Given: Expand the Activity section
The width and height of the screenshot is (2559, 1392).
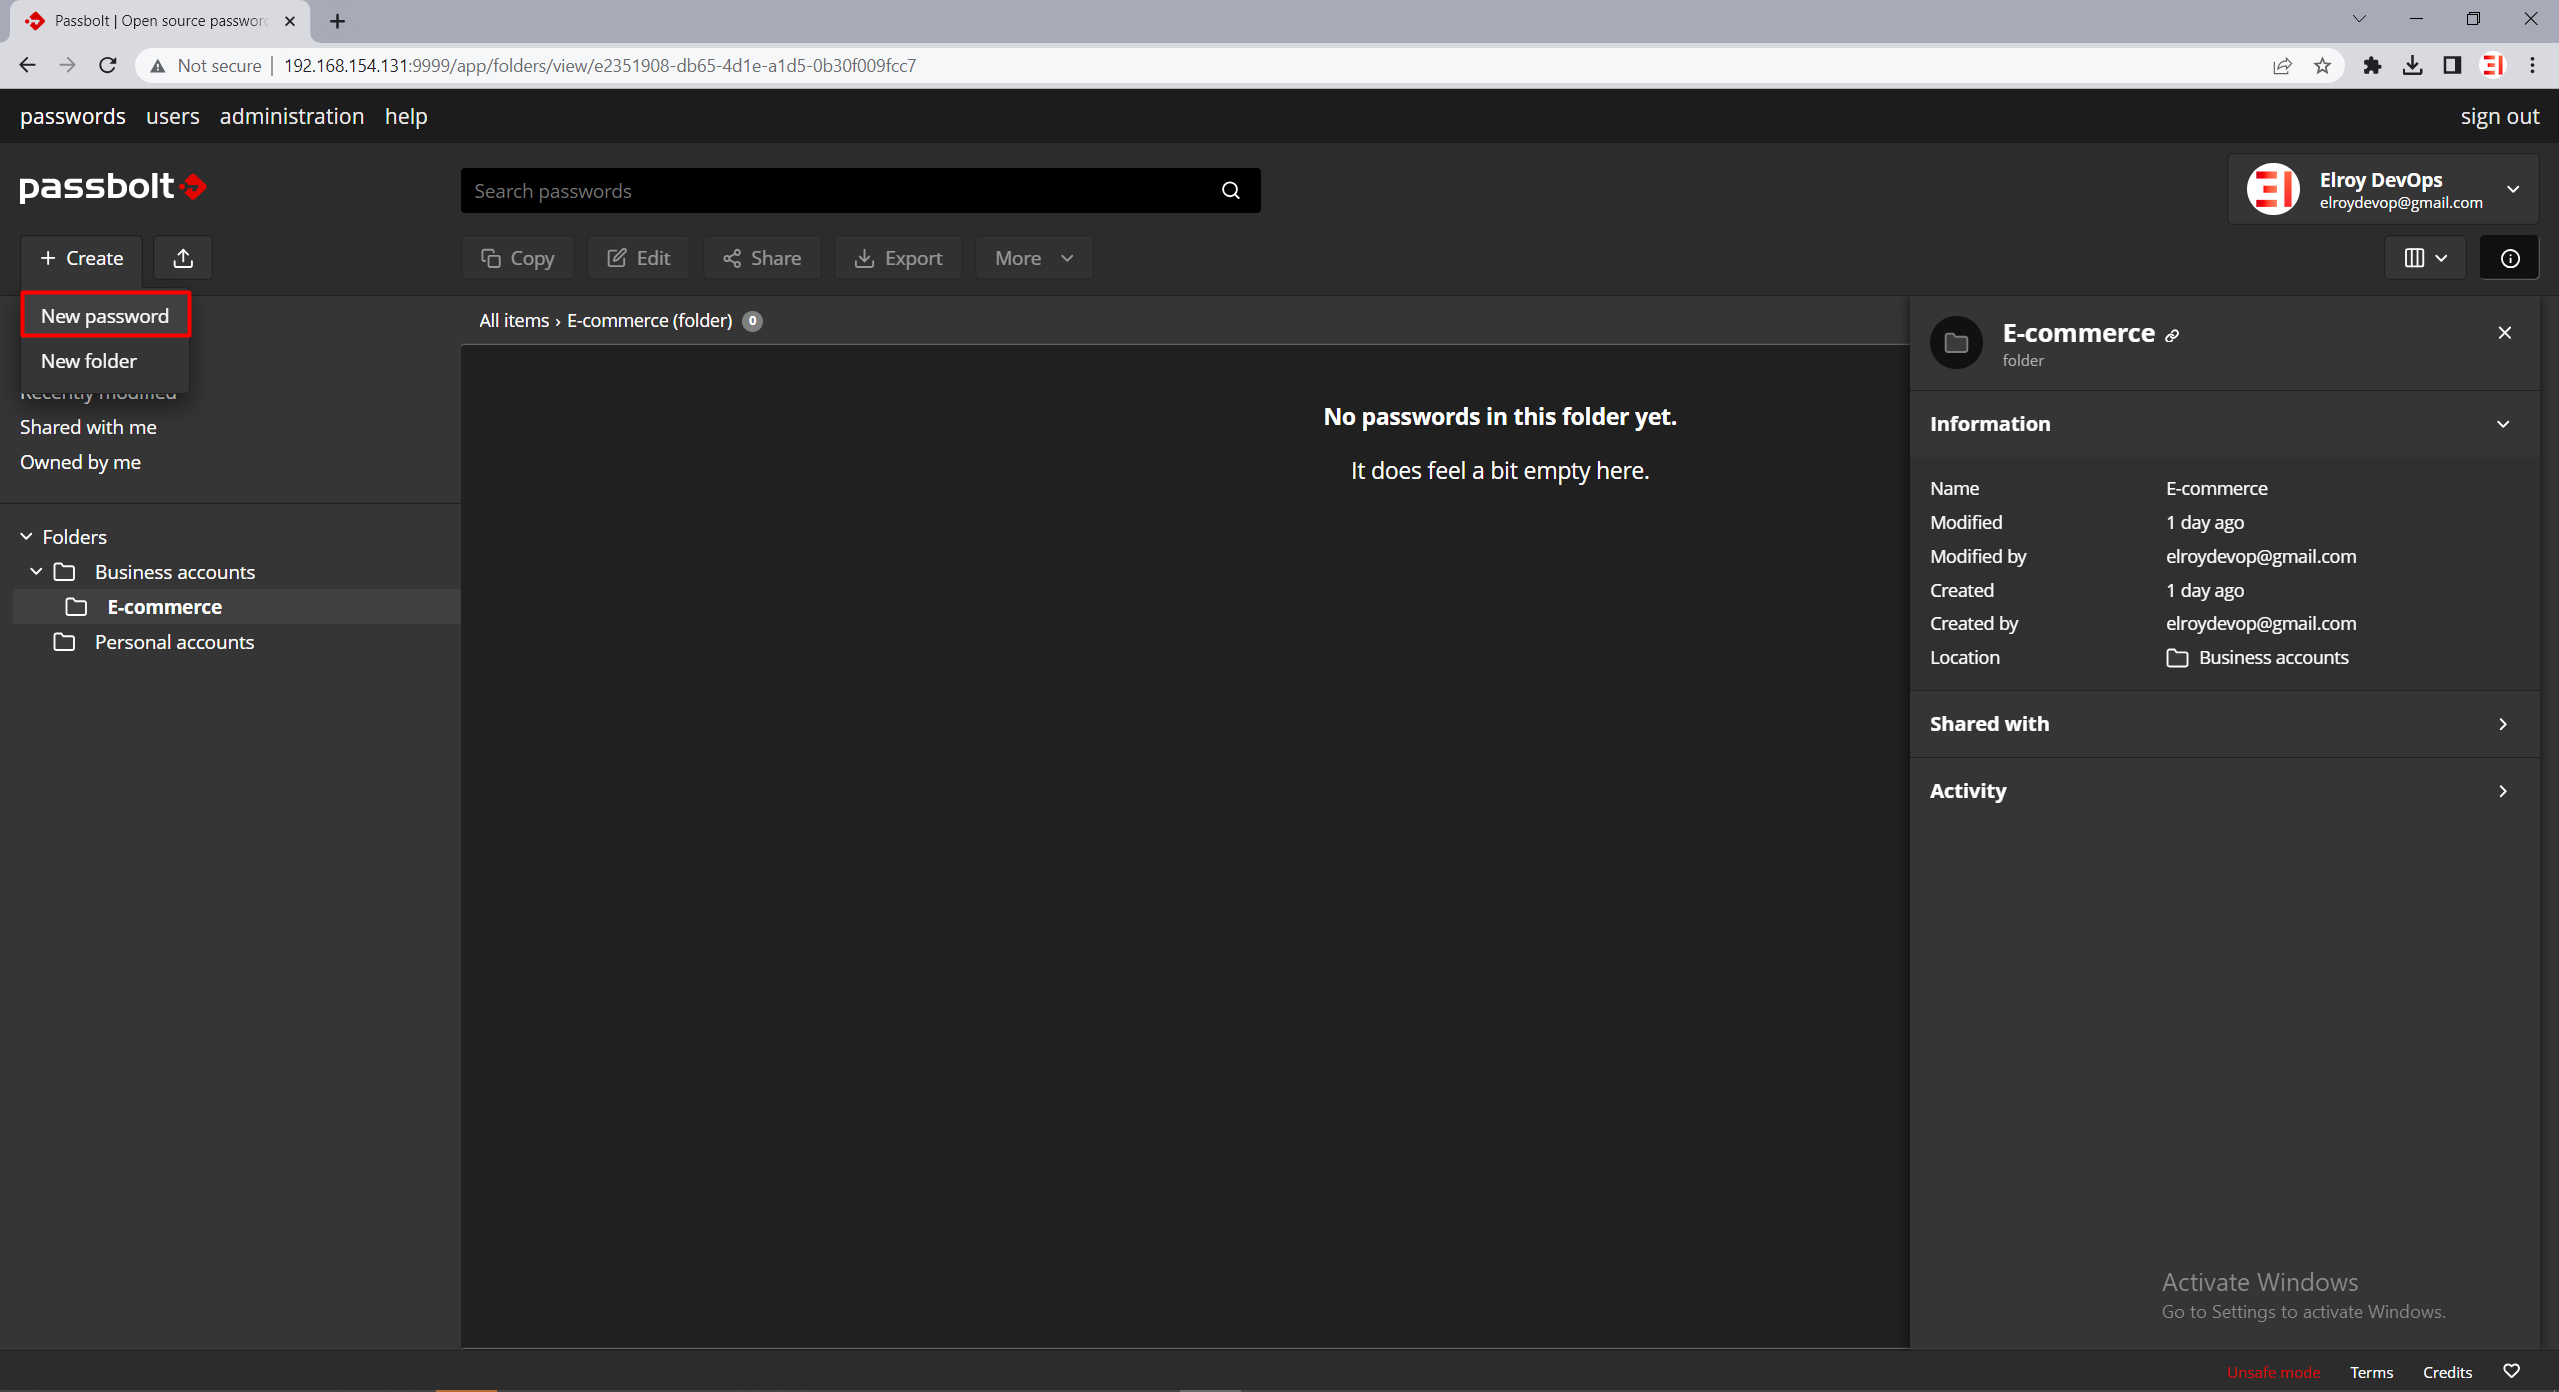Looking at the screenshot, I should coord(2503,791).
